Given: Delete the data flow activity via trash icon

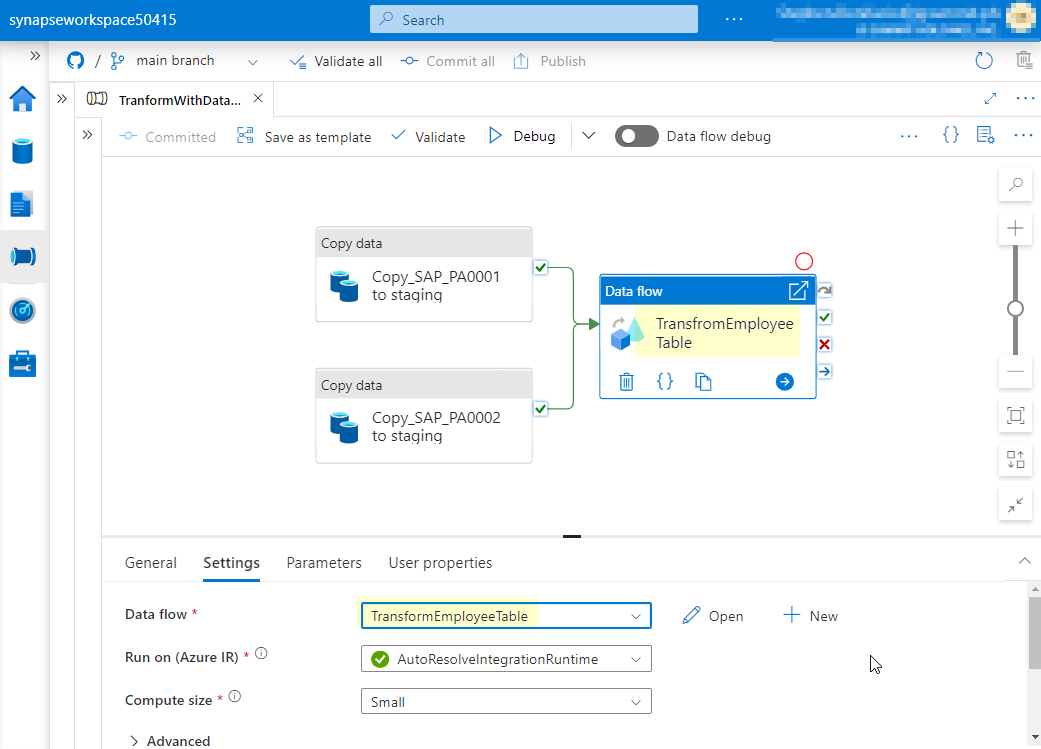Looking at the screenshot, I should point(626,381).
